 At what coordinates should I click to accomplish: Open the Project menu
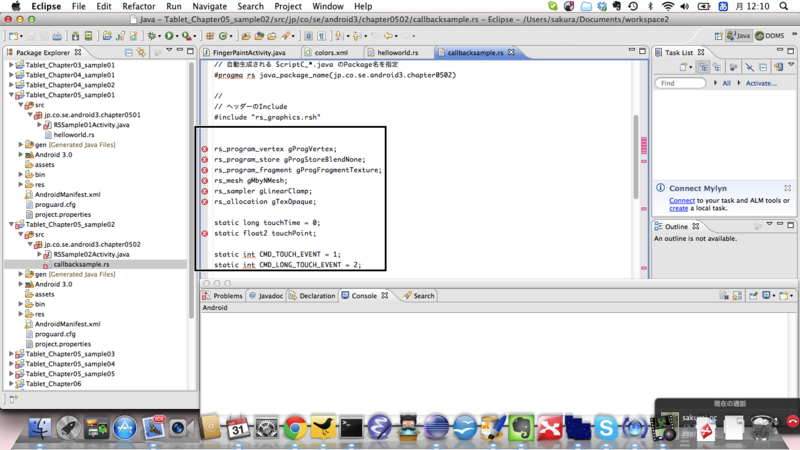click(x=288, y=6)
